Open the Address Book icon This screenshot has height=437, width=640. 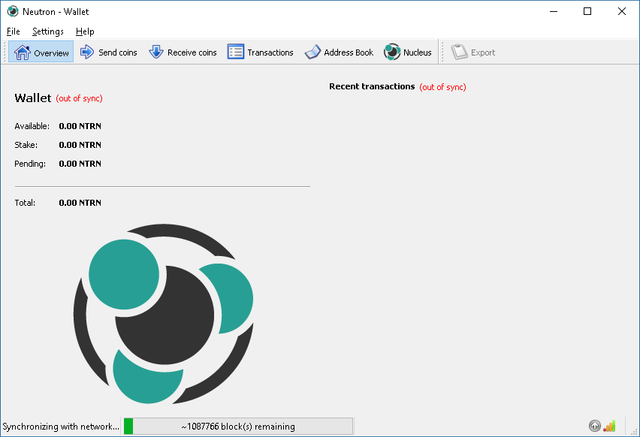[x=313, y=52]
